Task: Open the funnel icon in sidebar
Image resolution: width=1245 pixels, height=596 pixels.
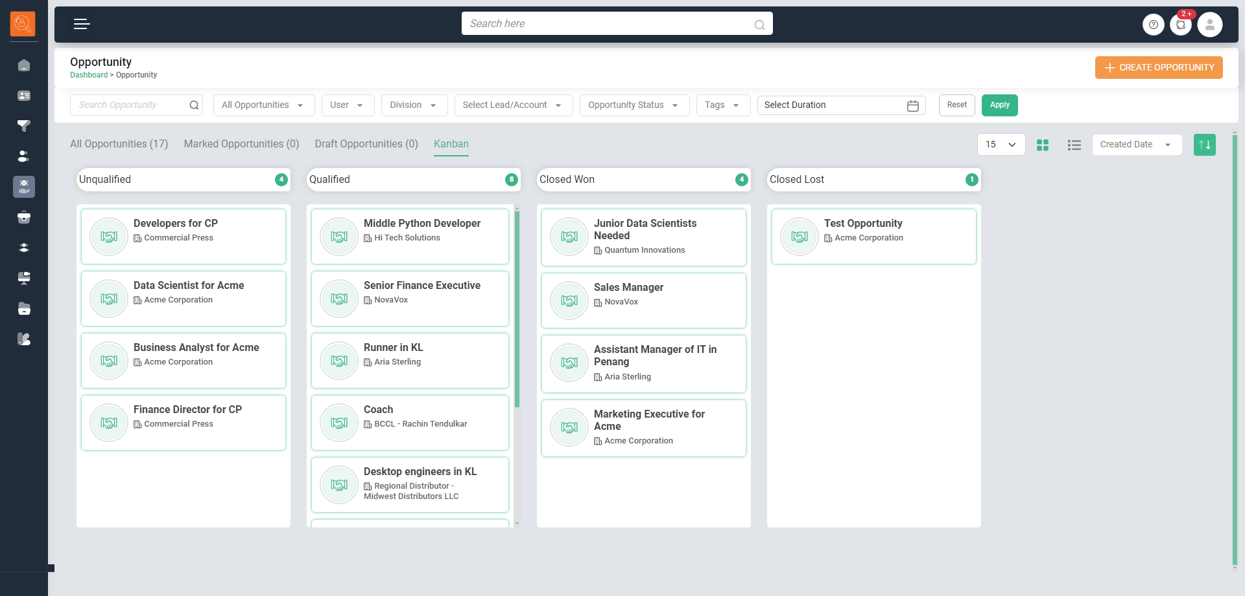Action: click(24, 126)
